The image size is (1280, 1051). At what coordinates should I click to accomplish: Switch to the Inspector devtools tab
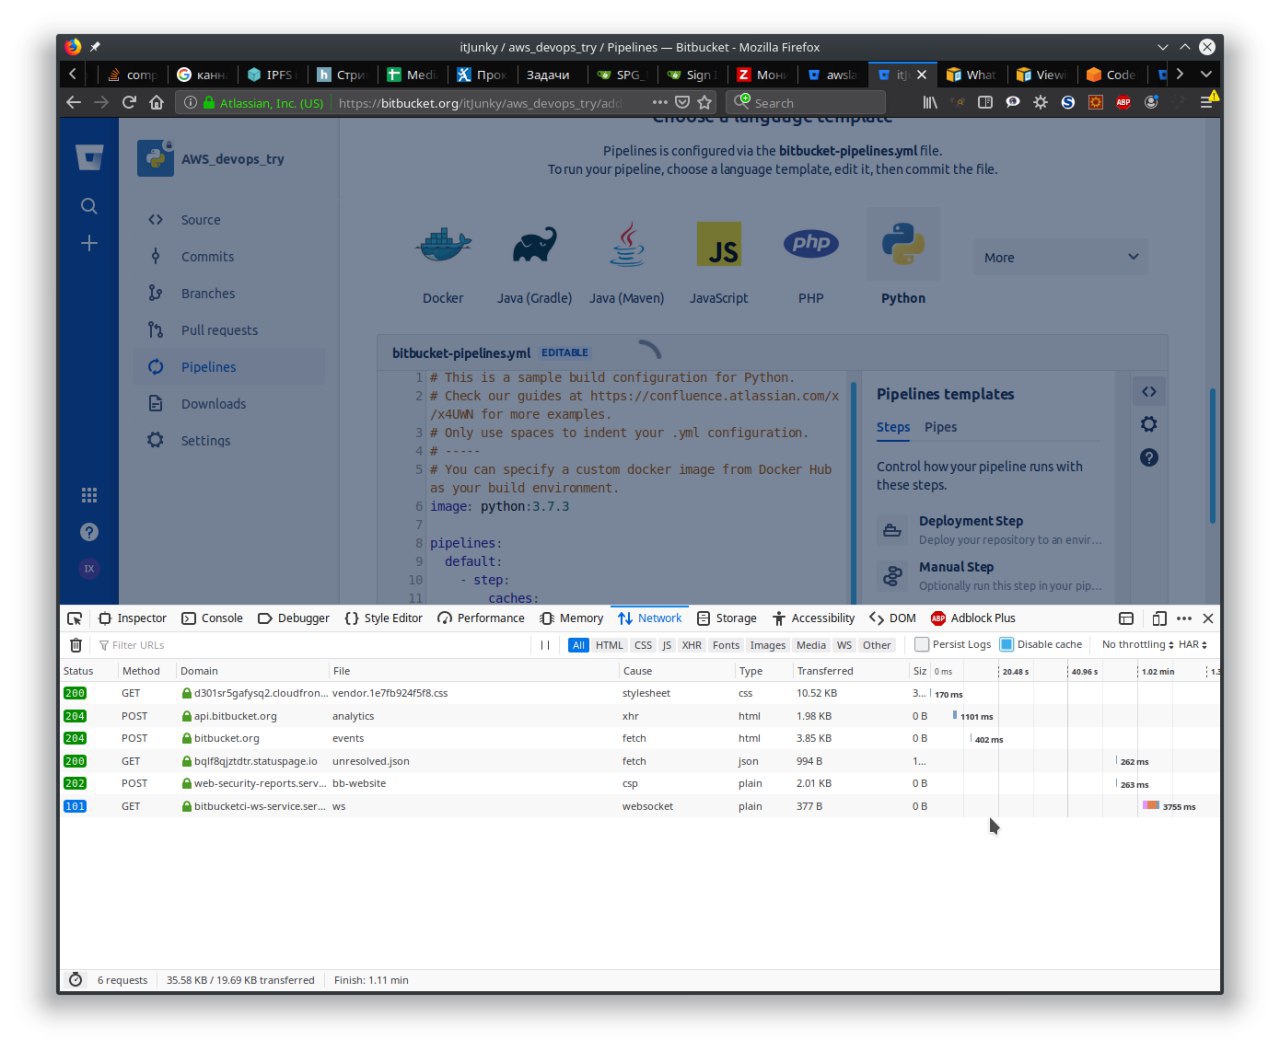pyautogui.click(x=132, y=618)
